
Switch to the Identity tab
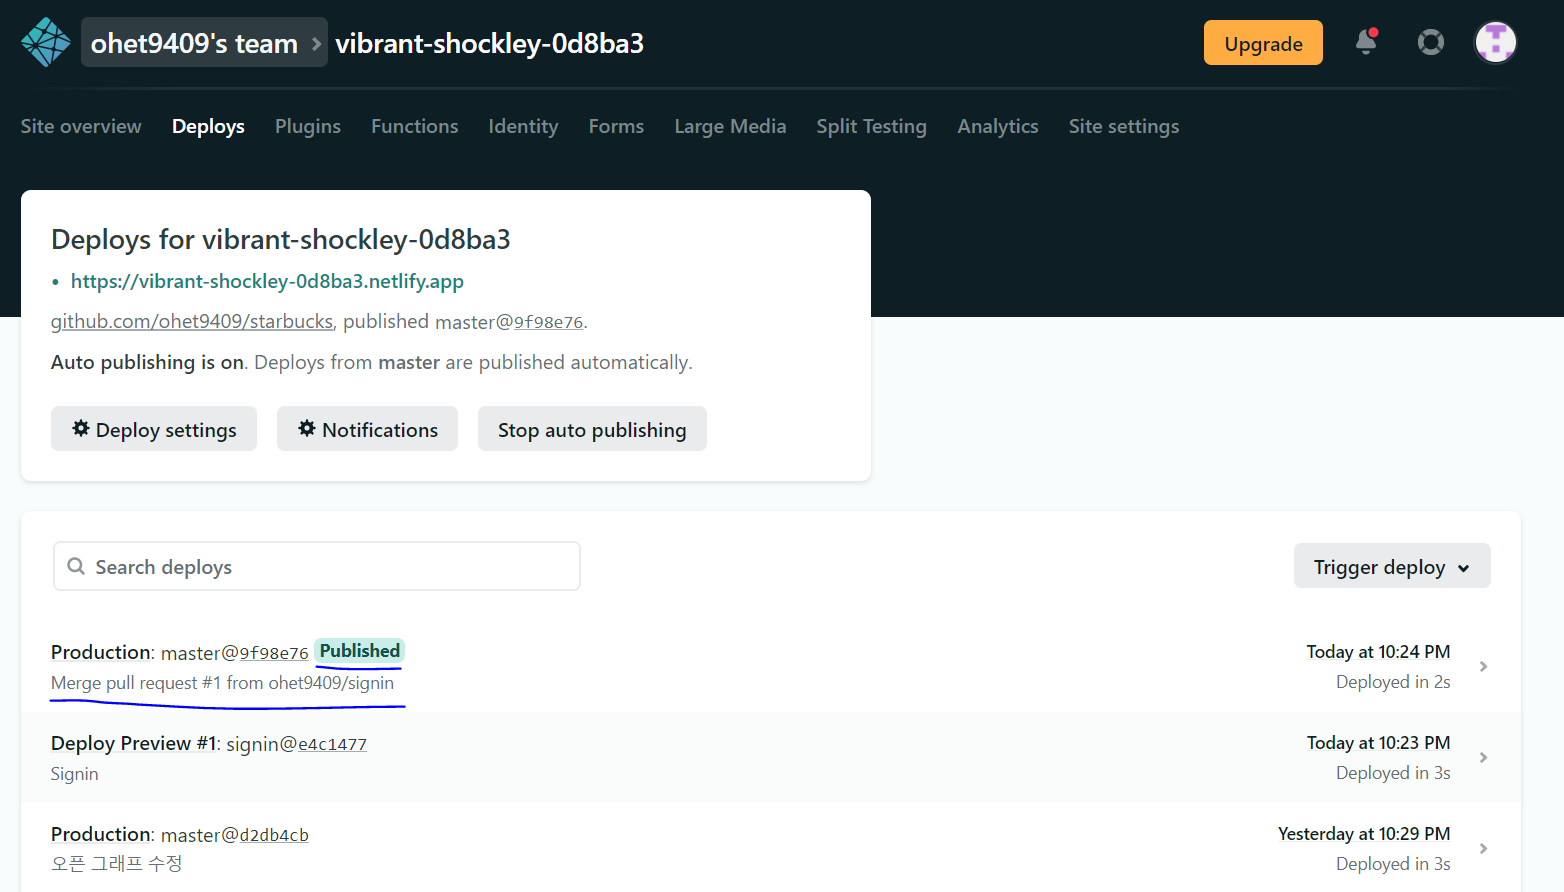coord(523,126)
